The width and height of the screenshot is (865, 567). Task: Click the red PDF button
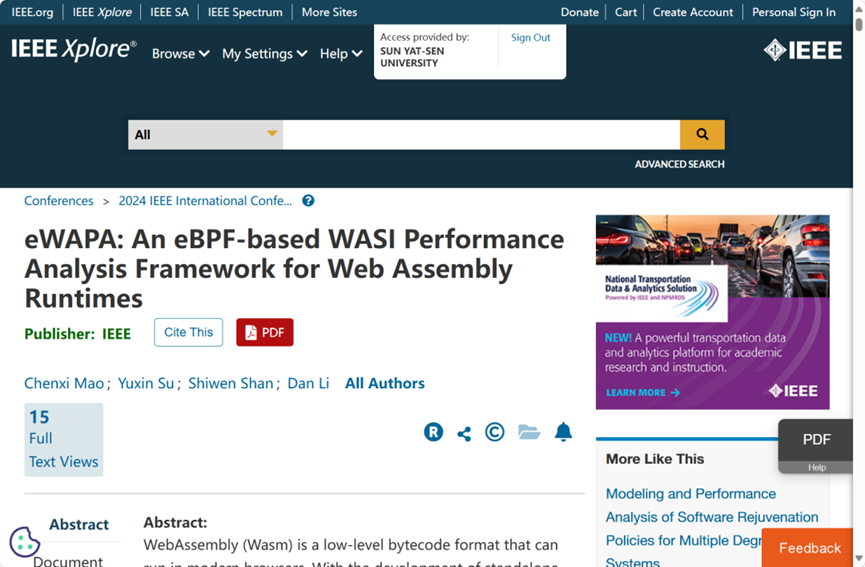pos(265,333)
